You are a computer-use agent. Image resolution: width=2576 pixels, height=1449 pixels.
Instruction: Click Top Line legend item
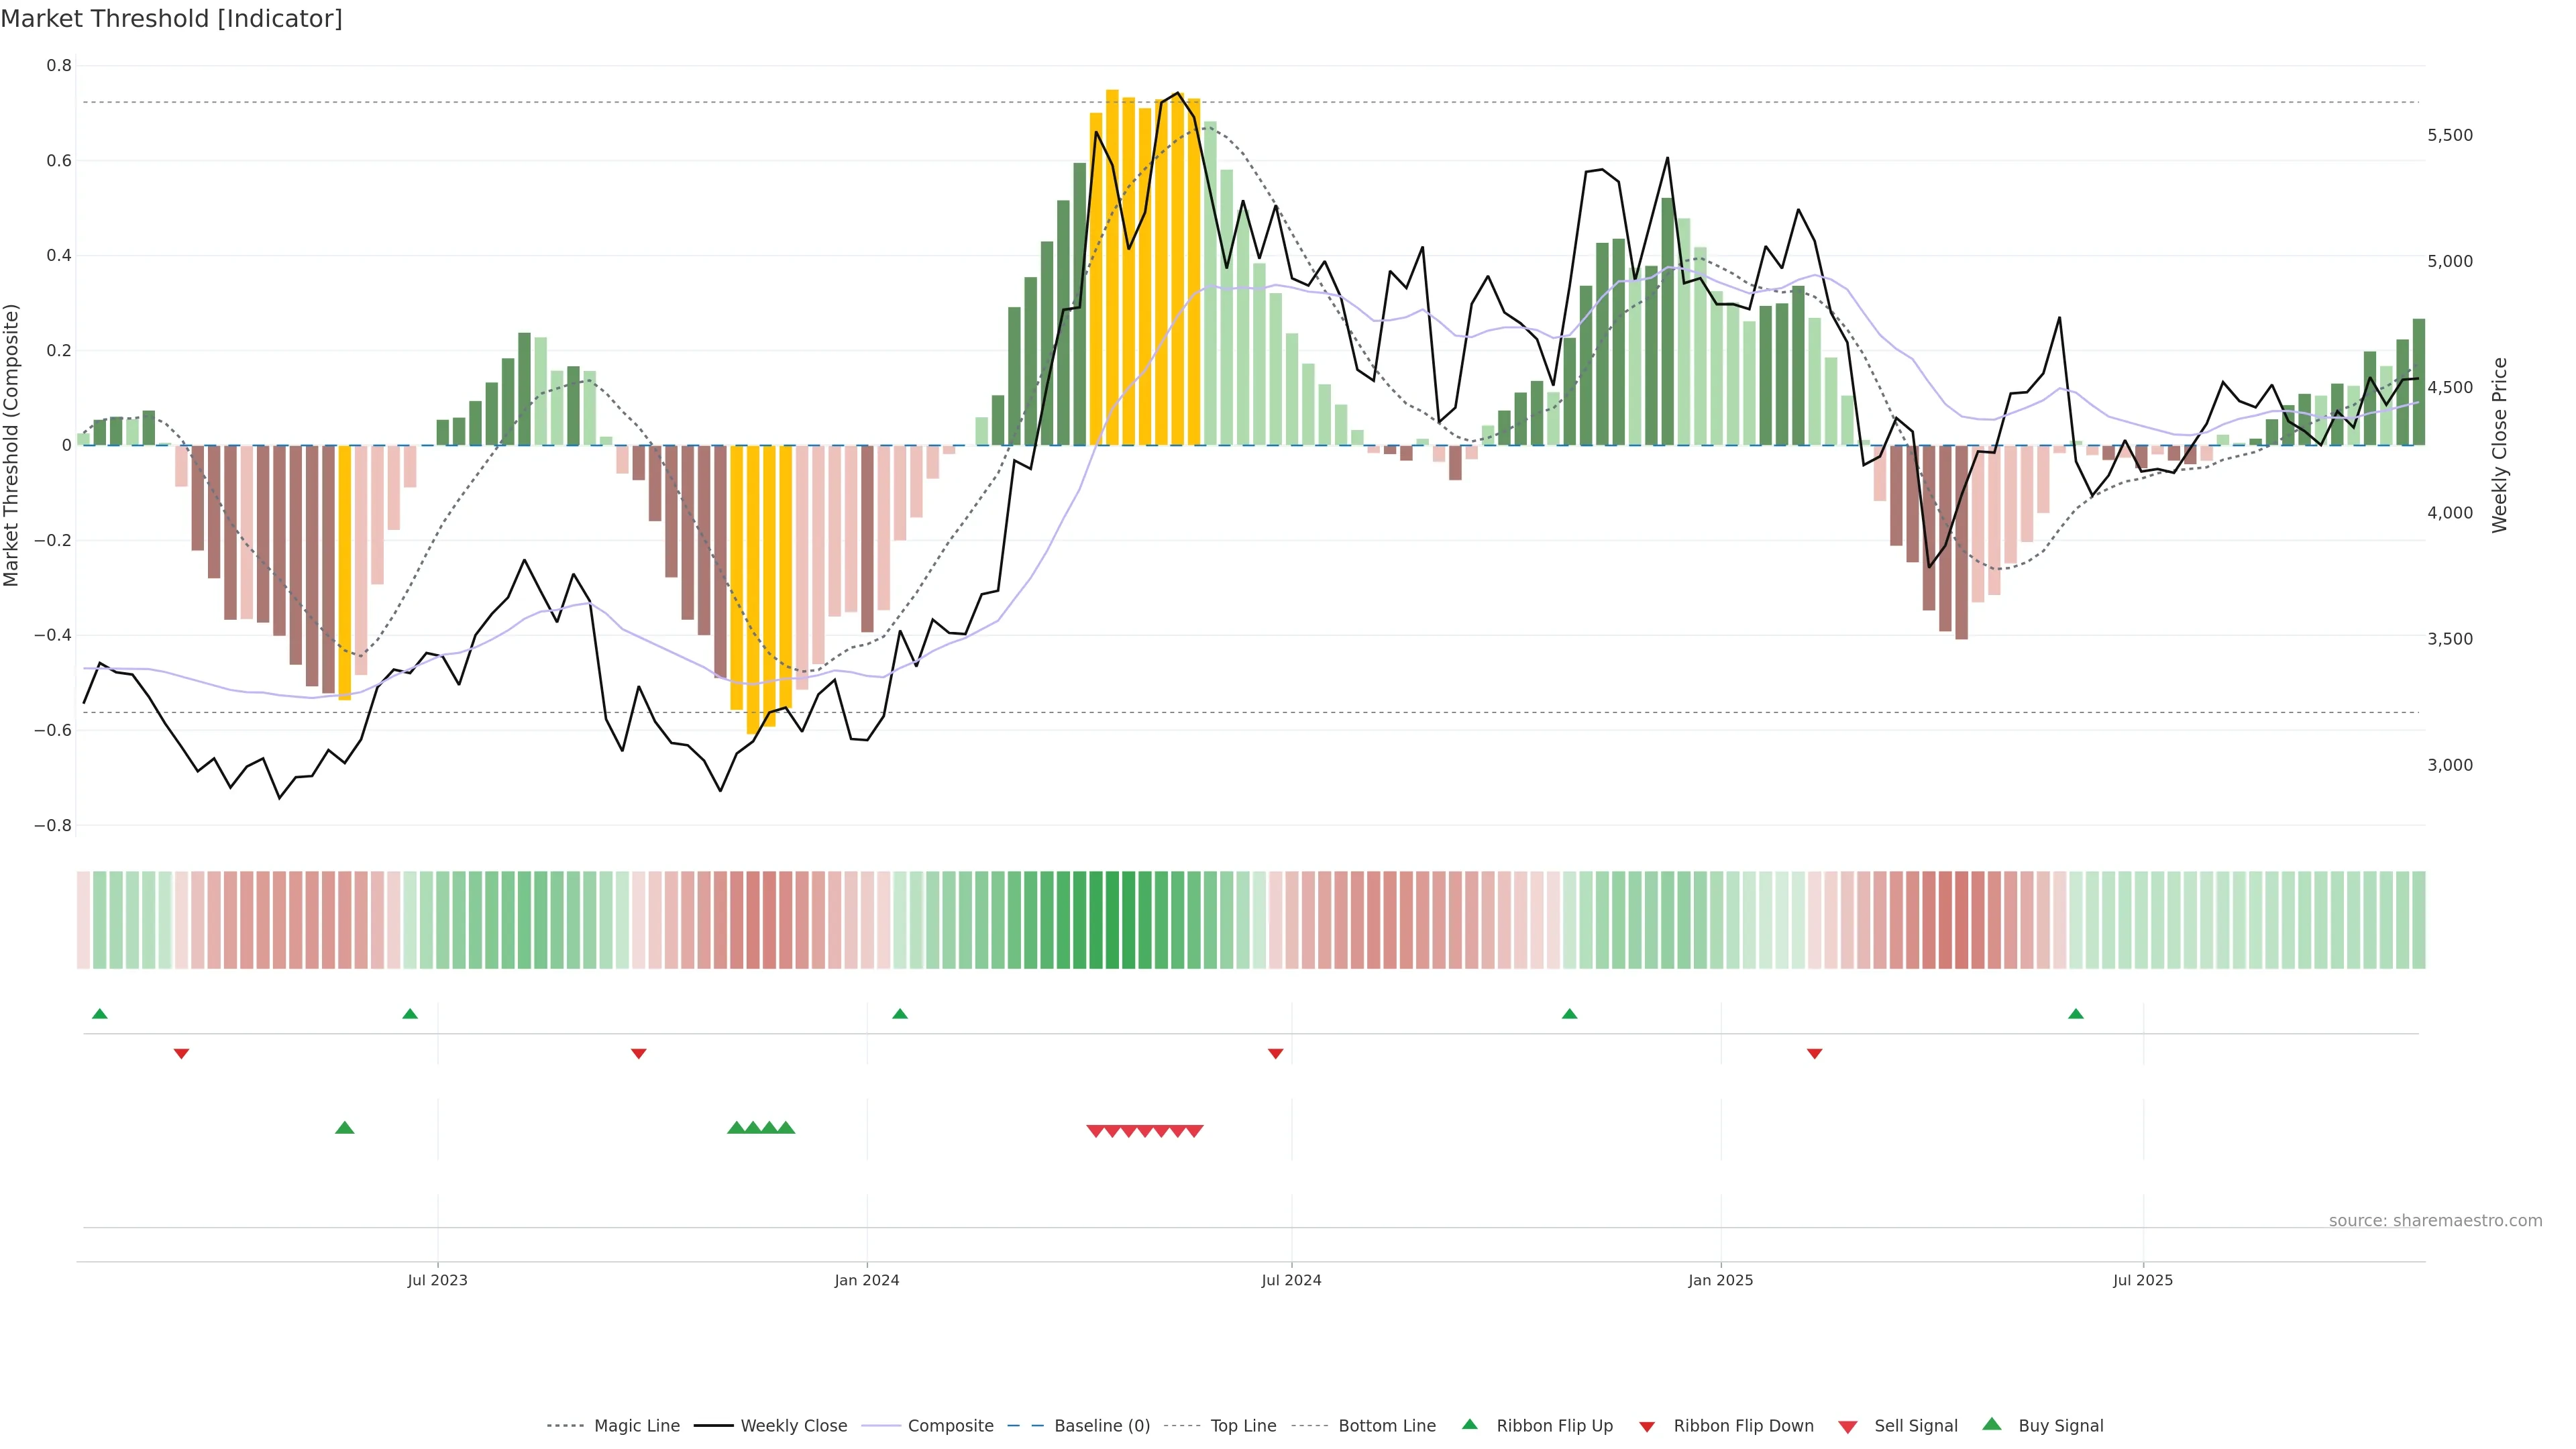click(1243, 1426)
